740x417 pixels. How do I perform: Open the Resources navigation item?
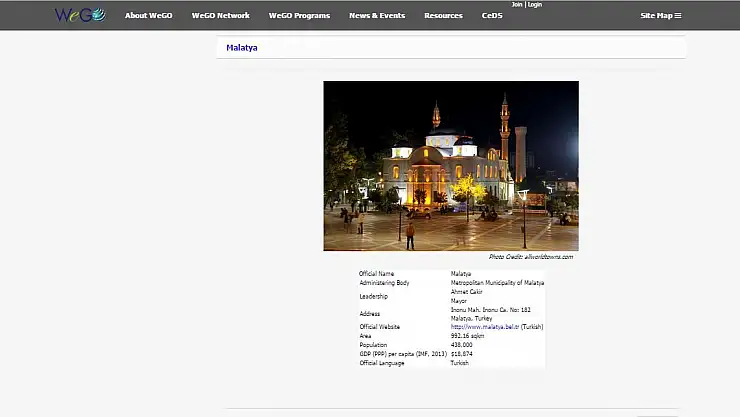[x=443, y=16]
